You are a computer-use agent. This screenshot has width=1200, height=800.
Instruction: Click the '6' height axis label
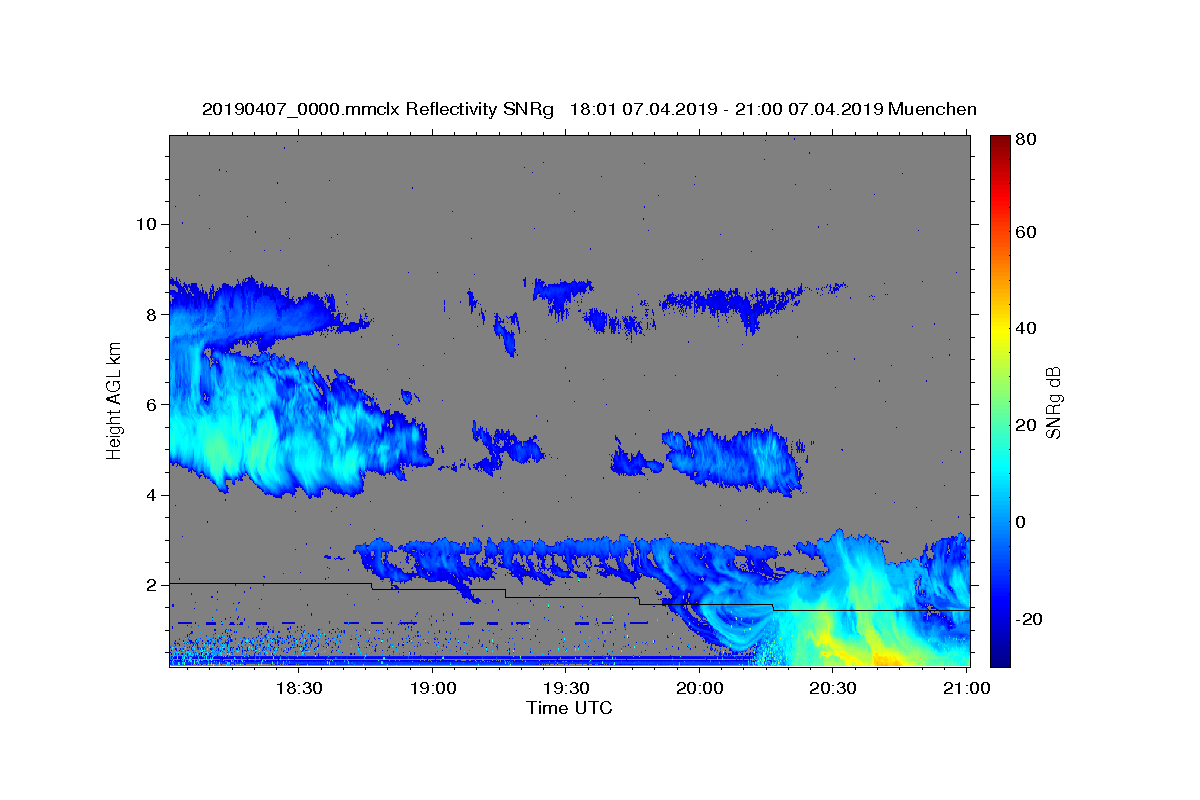[150, 405]
